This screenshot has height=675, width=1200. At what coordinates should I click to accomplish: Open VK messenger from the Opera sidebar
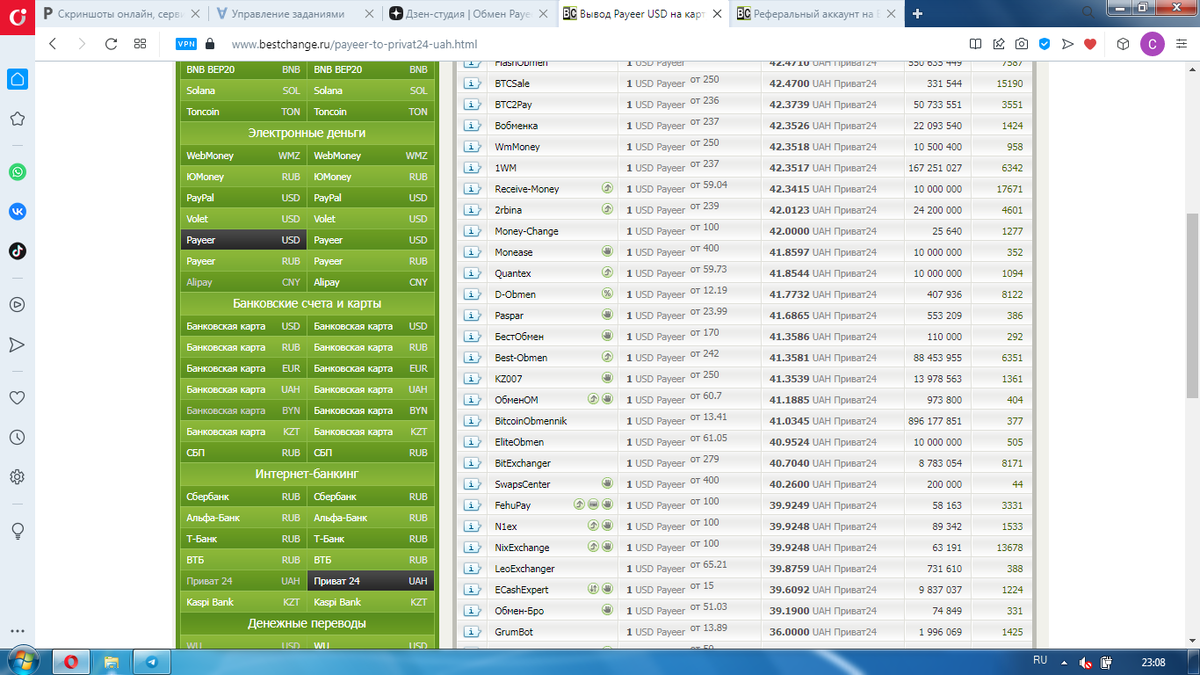[x=17, y=211]
